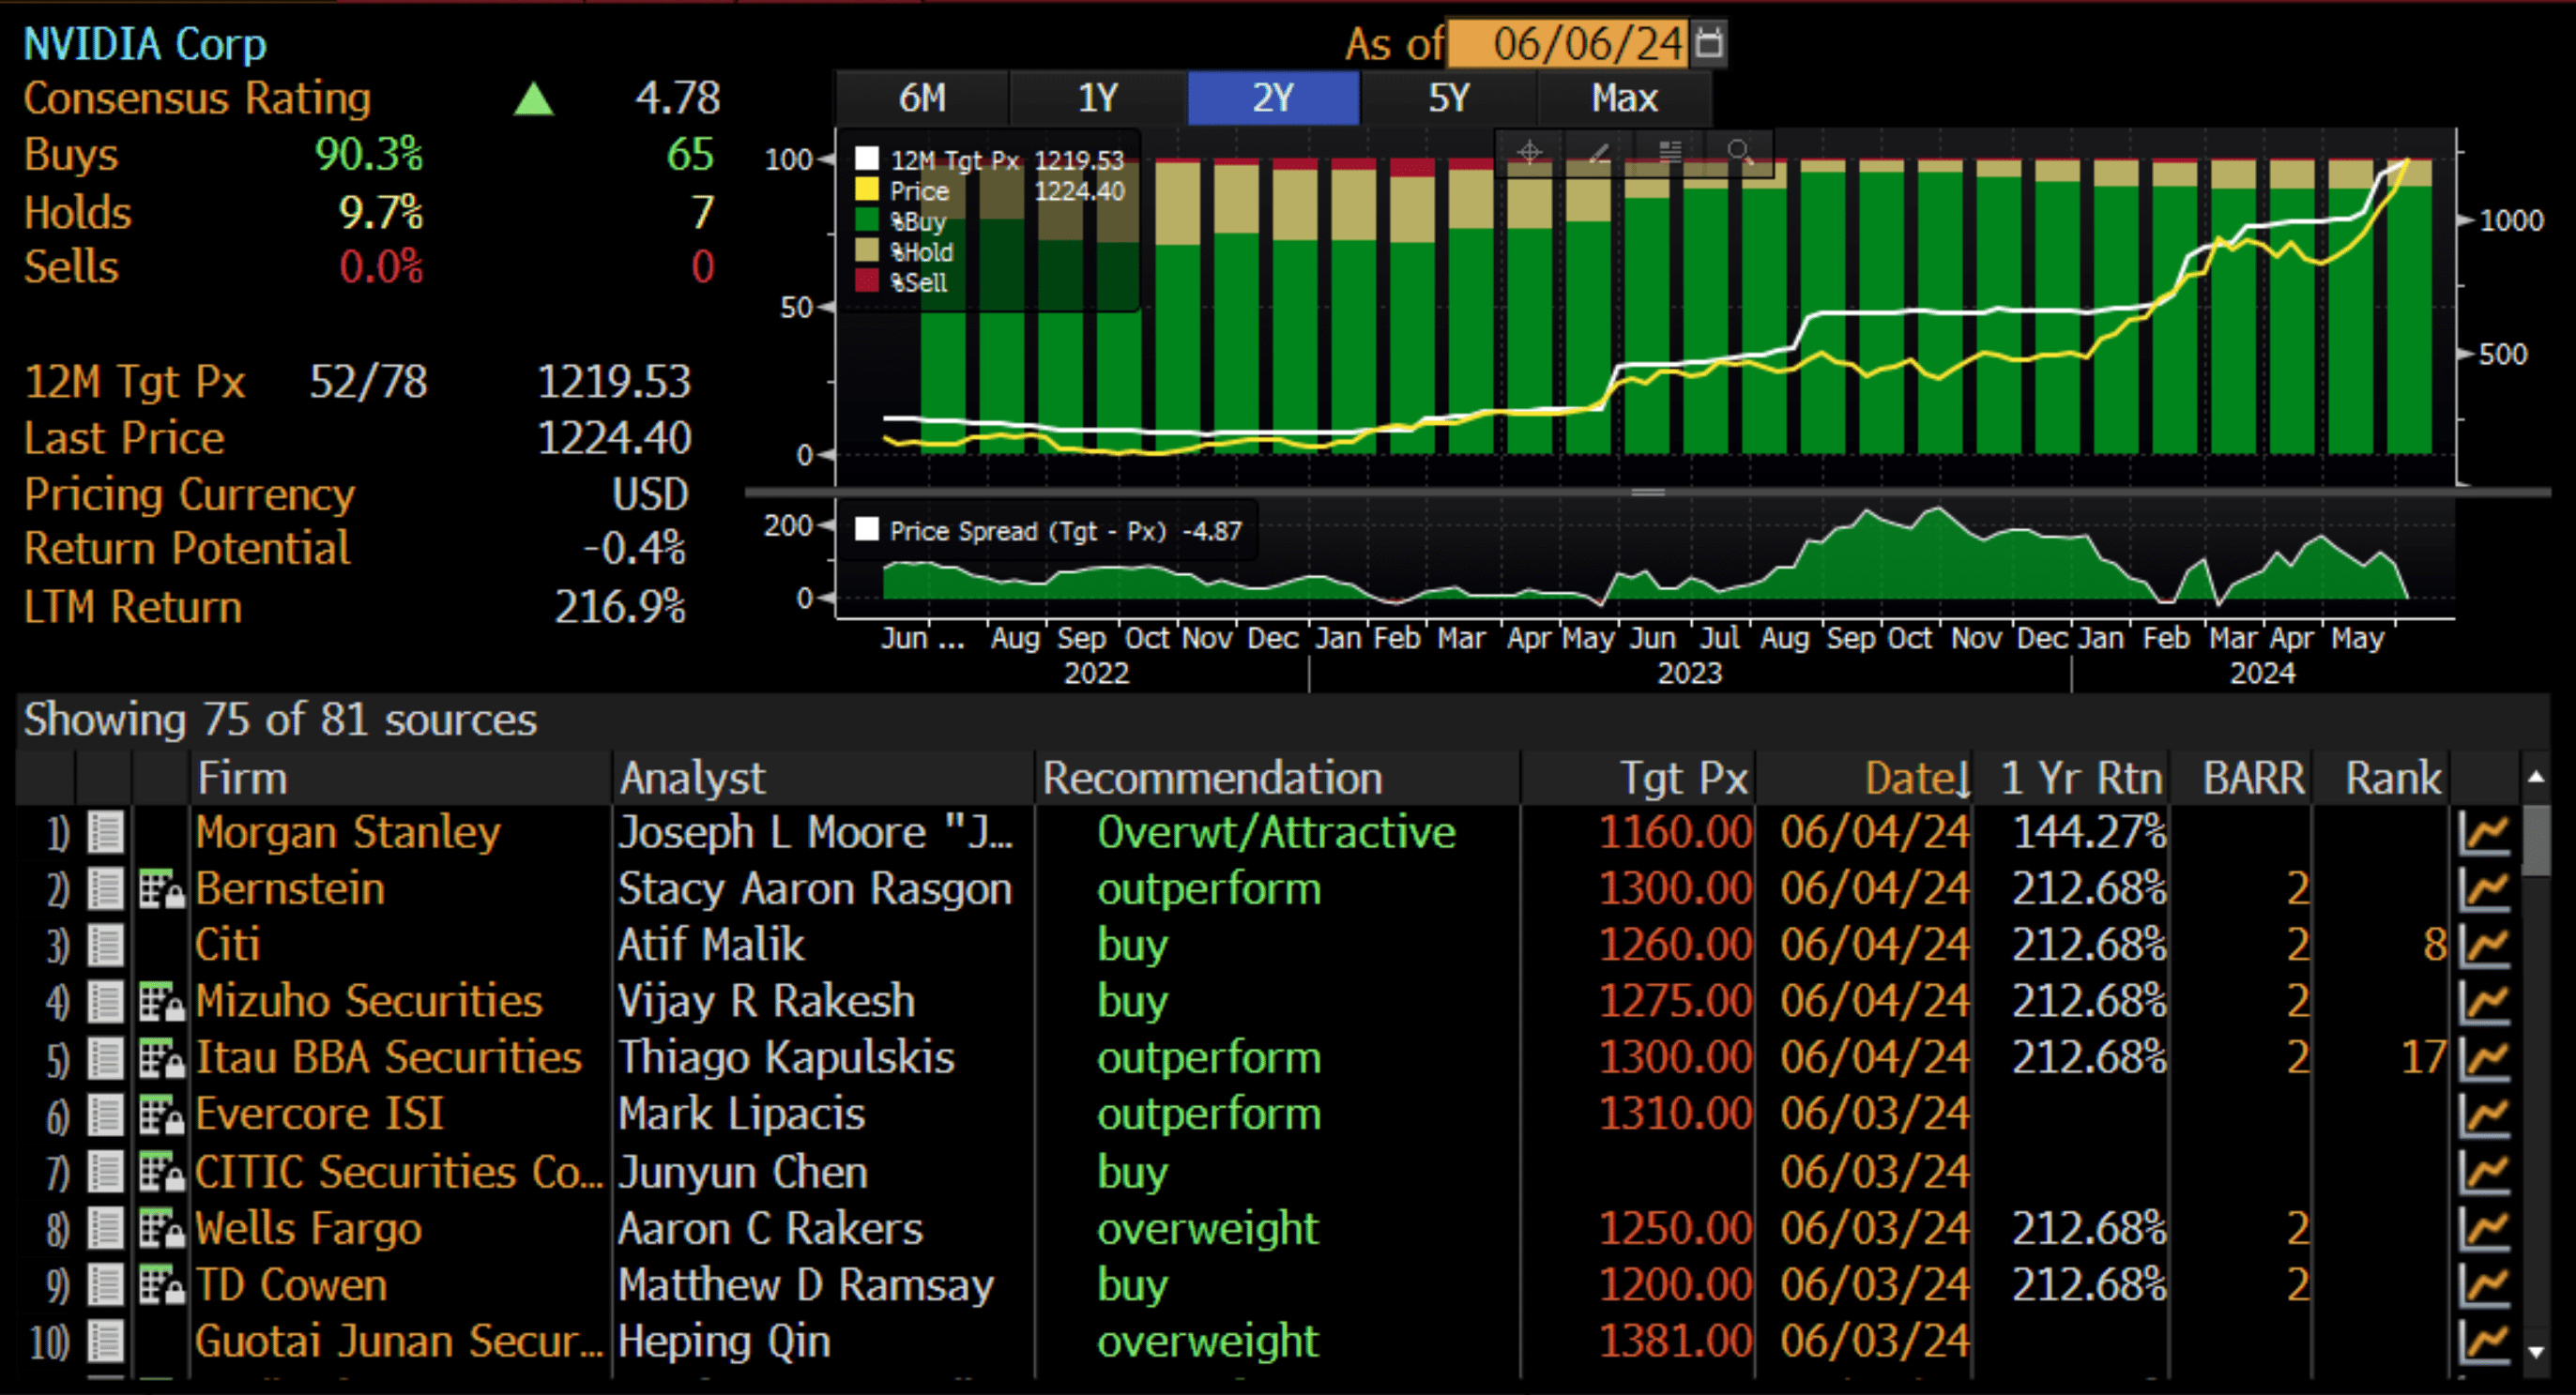Image resolution: width=2576 pixels, height=1395 pixels.
Task: Click Consensus Rating value 4.78
Action: [677, 98]
